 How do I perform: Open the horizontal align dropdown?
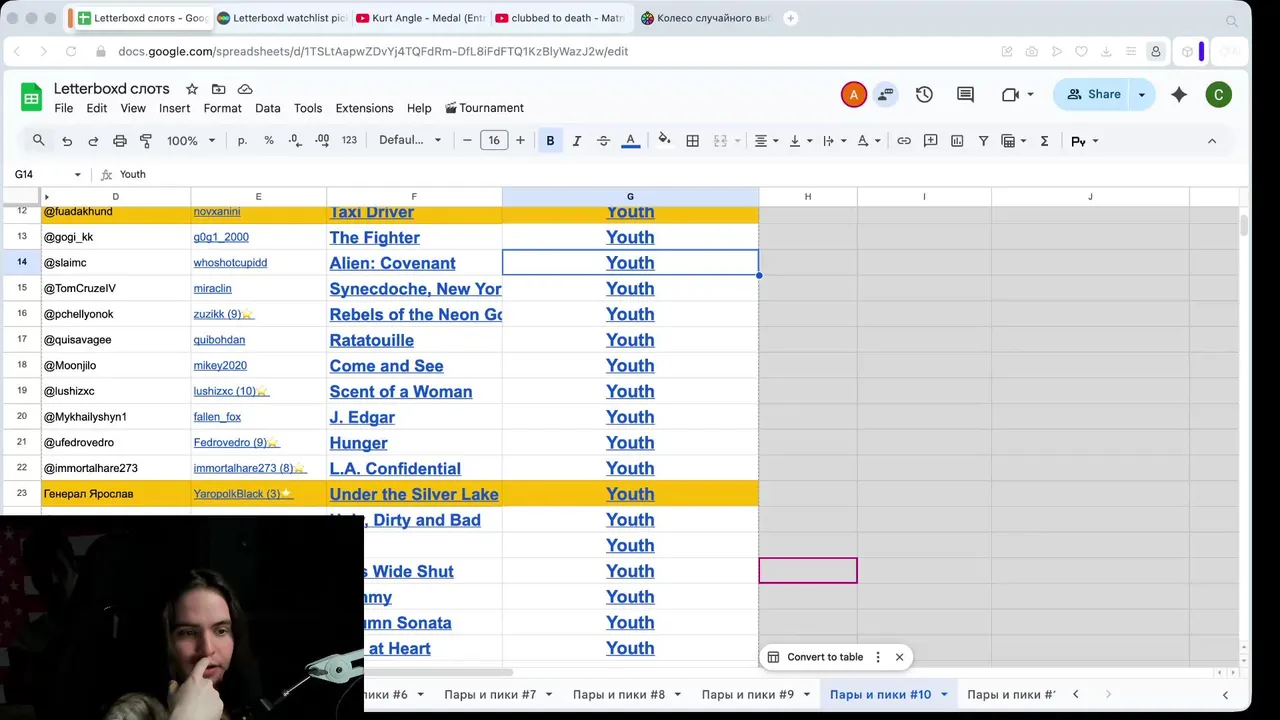[767, 141]
